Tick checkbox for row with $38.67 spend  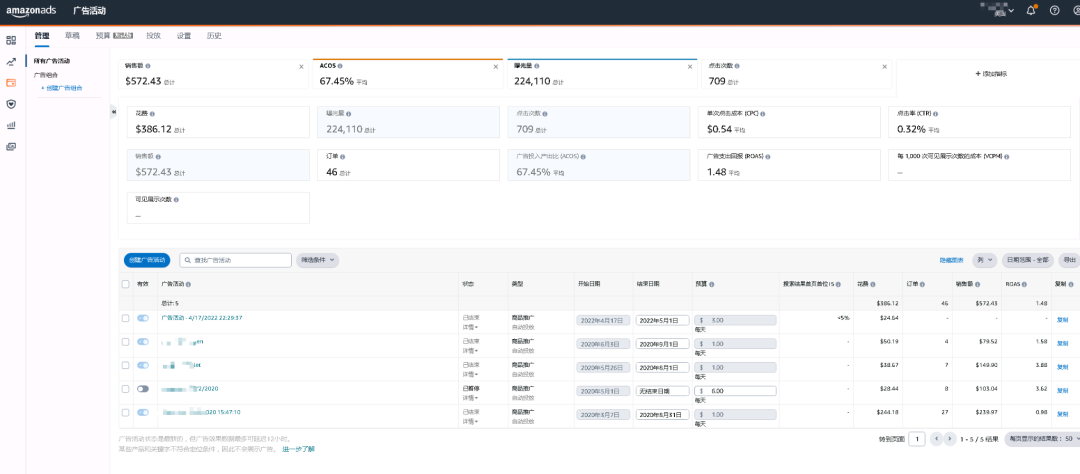point(125,365)
